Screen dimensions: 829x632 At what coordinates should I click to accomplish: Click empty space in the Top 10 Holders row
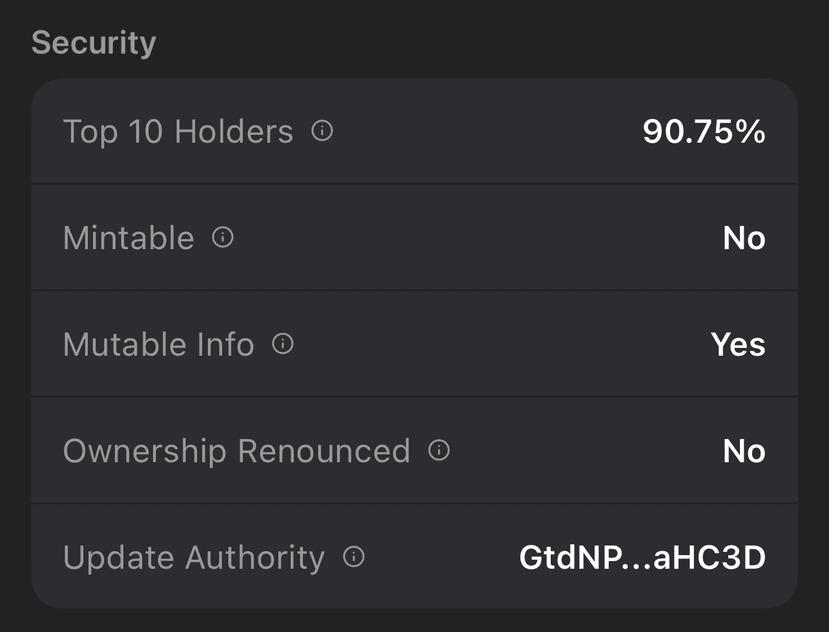[480, 132]
